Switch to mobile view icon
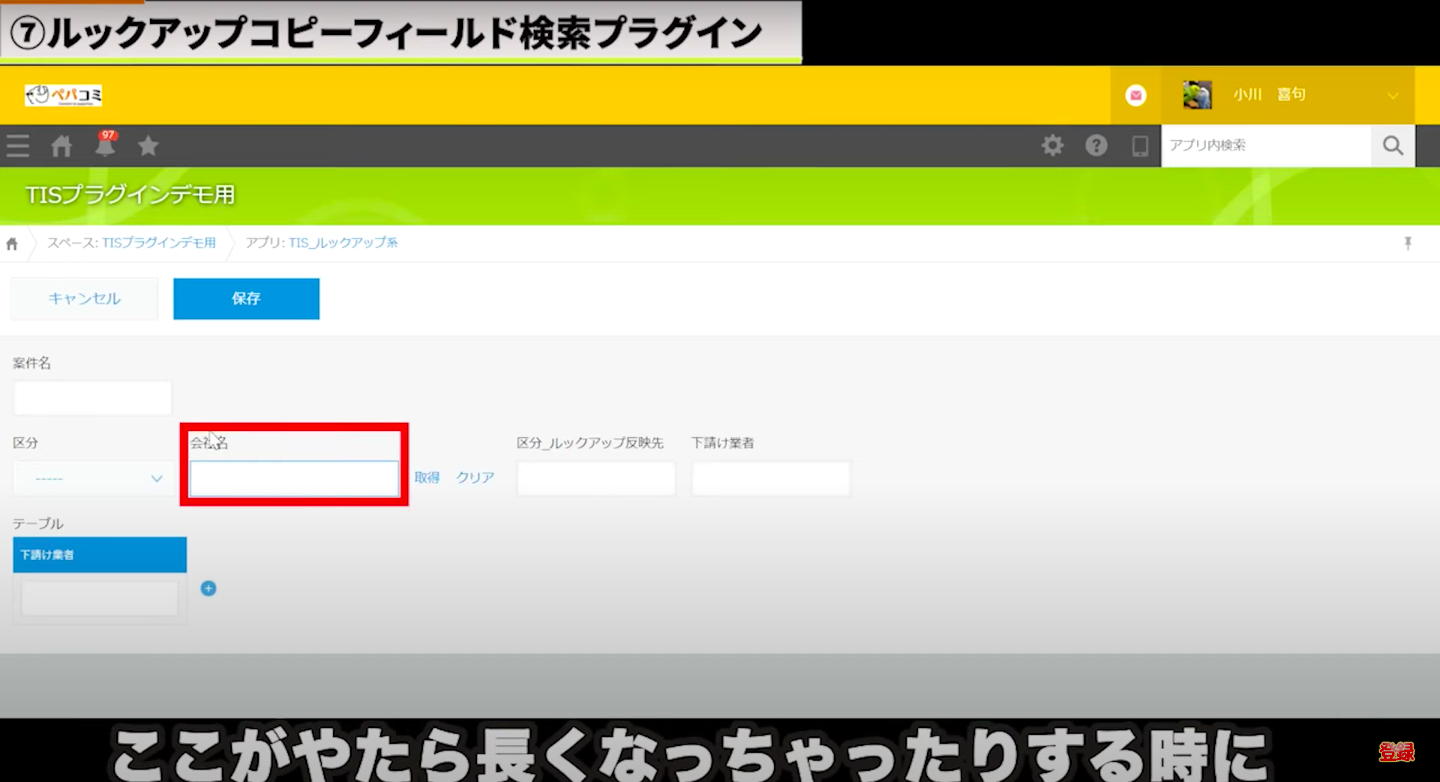The width and height of the screenshot is (1440, 782). [x=1140, y=146]
